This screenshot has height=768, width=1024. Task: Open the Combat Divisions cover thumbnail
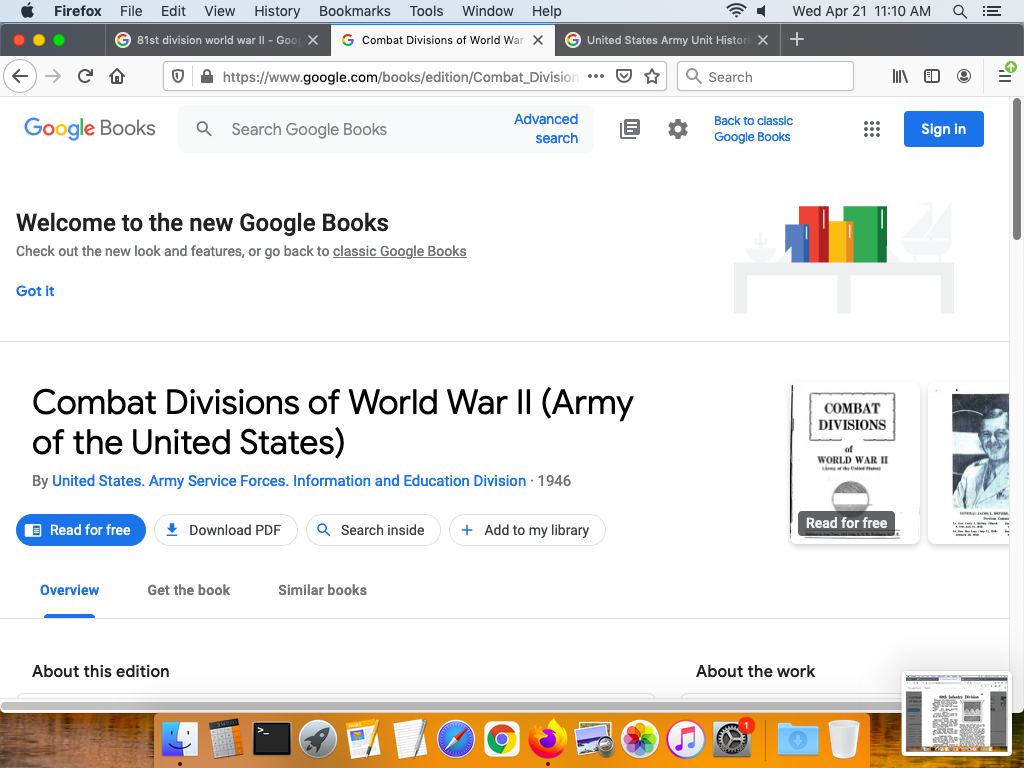(x=854, y=463)
